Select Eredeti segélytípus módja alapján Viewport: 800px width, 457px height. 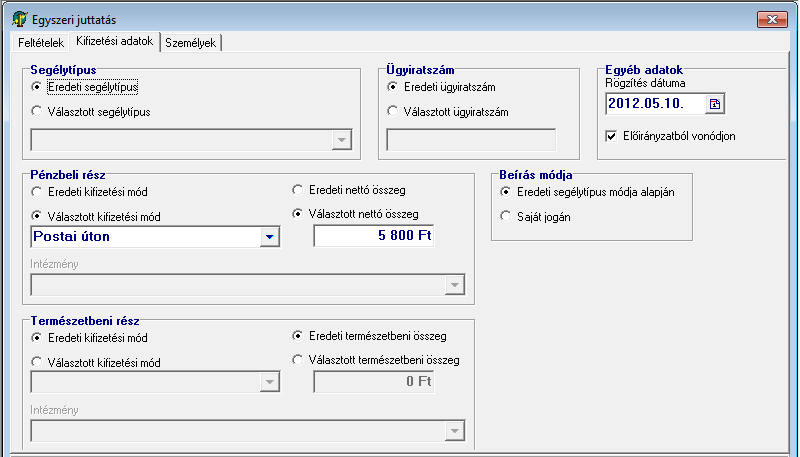(x=505, y=192)
